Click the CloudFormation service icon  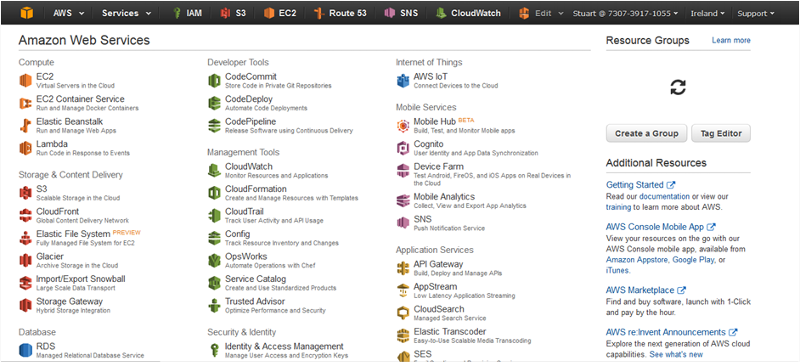(214, 193)
